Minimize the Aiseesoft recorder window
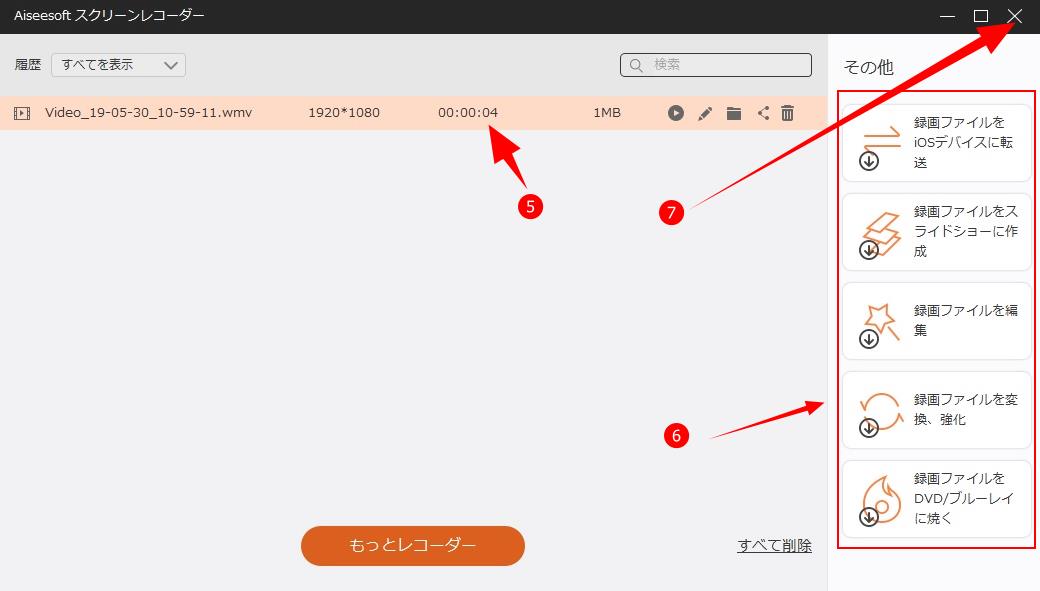This screenshot has width=1040, height=591. (947, 16)
